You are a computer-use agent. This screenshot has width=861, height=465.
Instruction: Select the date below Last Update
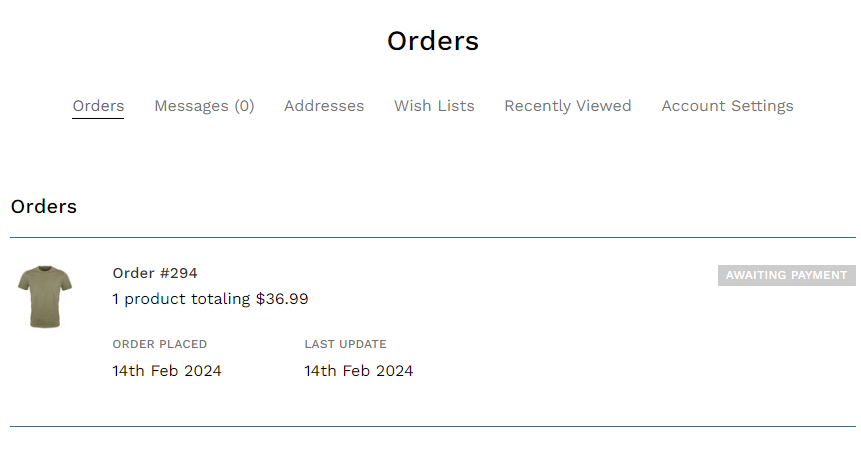pyautogui.click(x=358, y=371)
